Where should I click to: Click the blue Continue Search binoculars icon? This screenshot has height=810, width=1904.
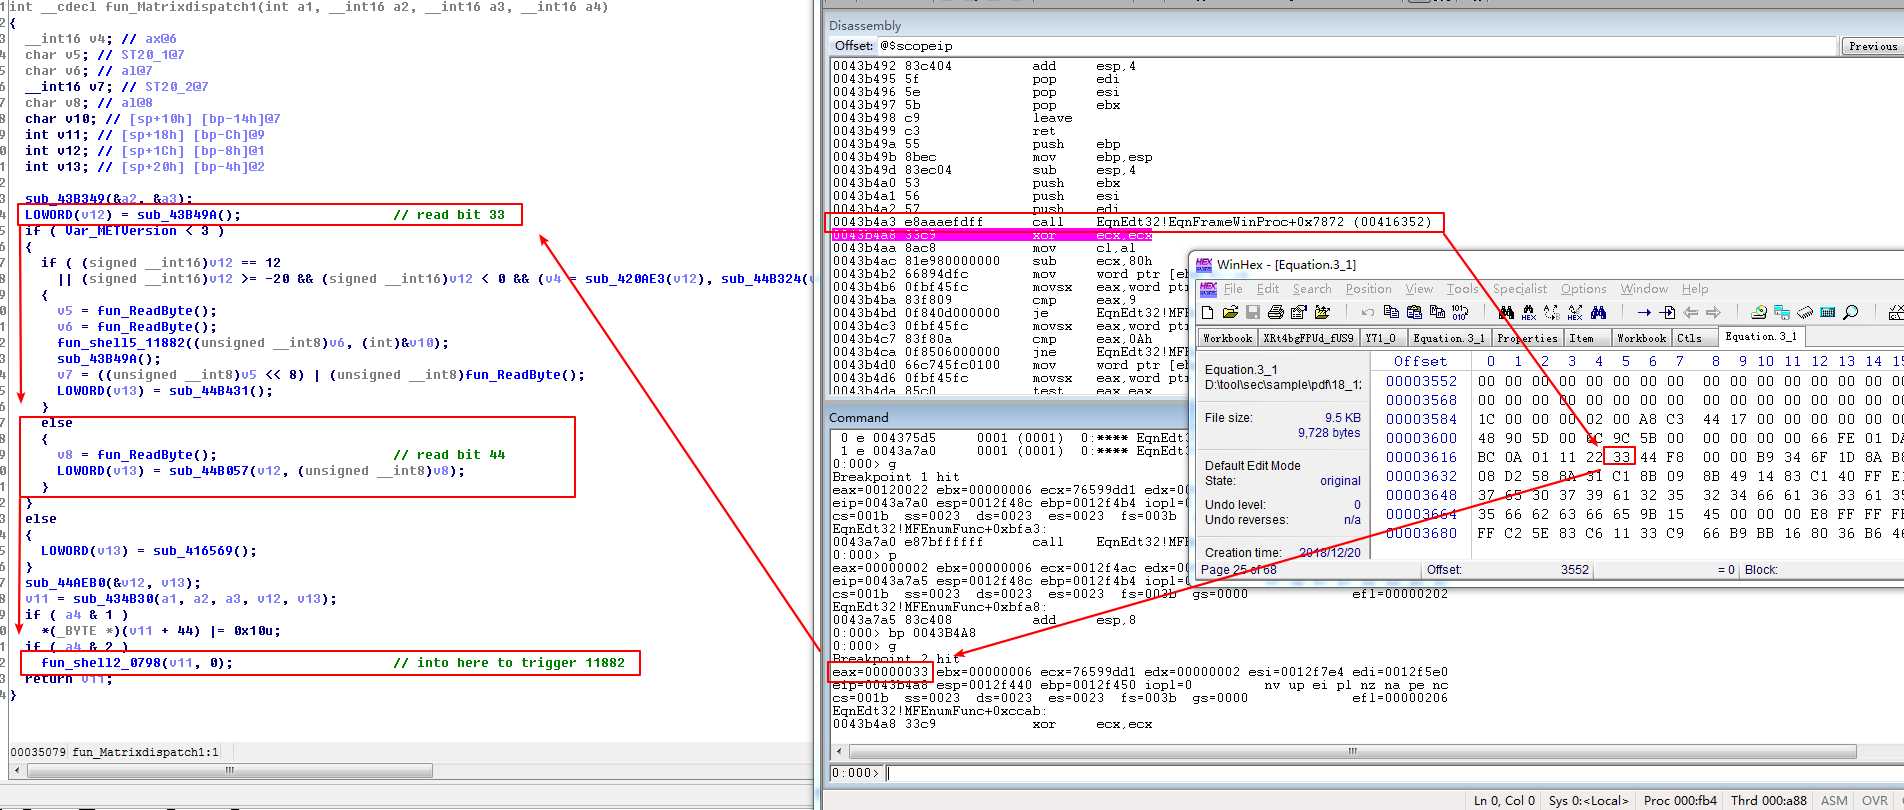pyautogui.click(x=1599, y=313)
